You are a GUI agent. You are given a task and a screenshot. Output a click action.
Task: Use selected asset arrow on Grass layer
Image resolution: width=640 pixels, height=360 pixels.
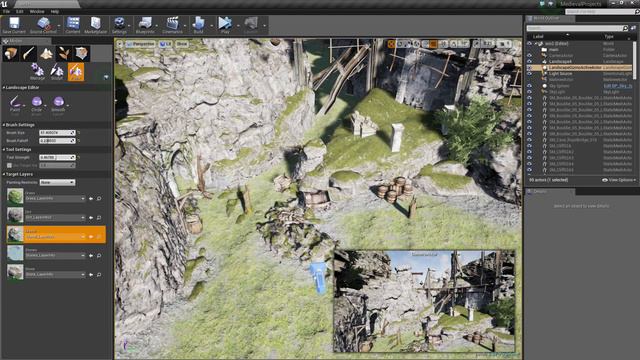91,199
